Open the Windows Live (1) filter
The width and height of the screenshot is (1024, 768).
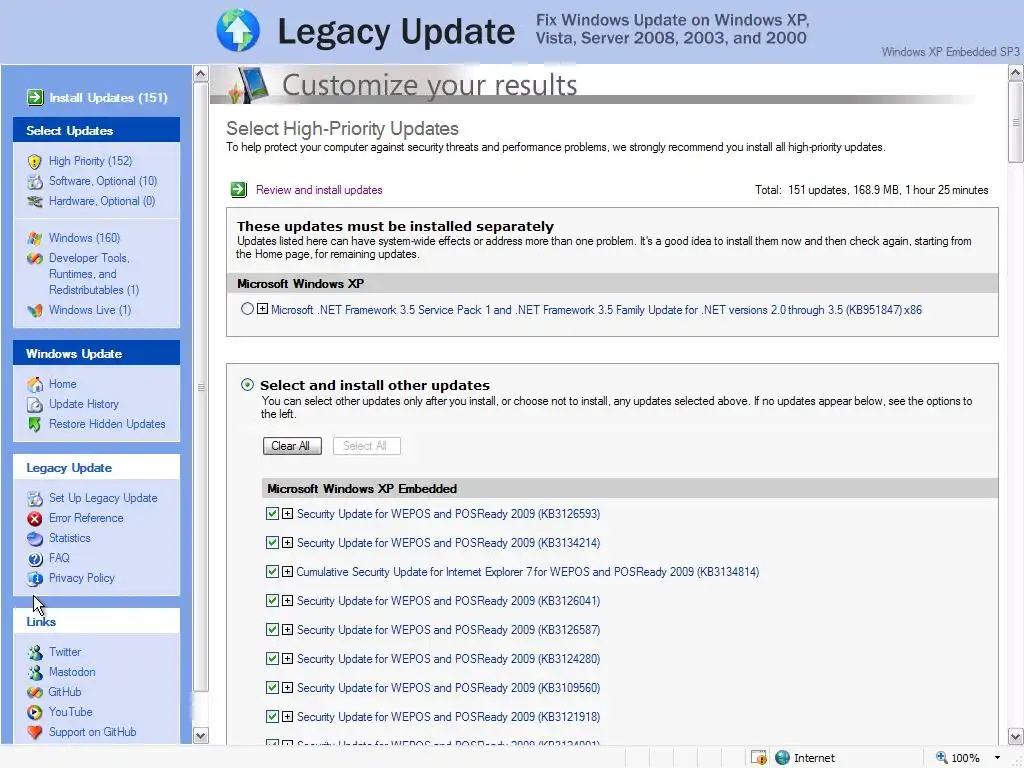pyautogui.click(x=90, y=310)
